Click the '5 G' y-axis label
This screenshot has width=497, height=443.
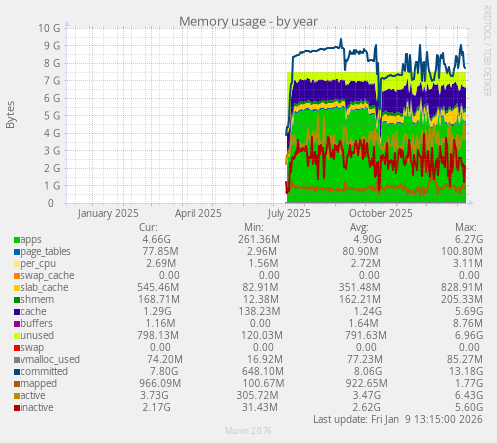coord(52,116)
